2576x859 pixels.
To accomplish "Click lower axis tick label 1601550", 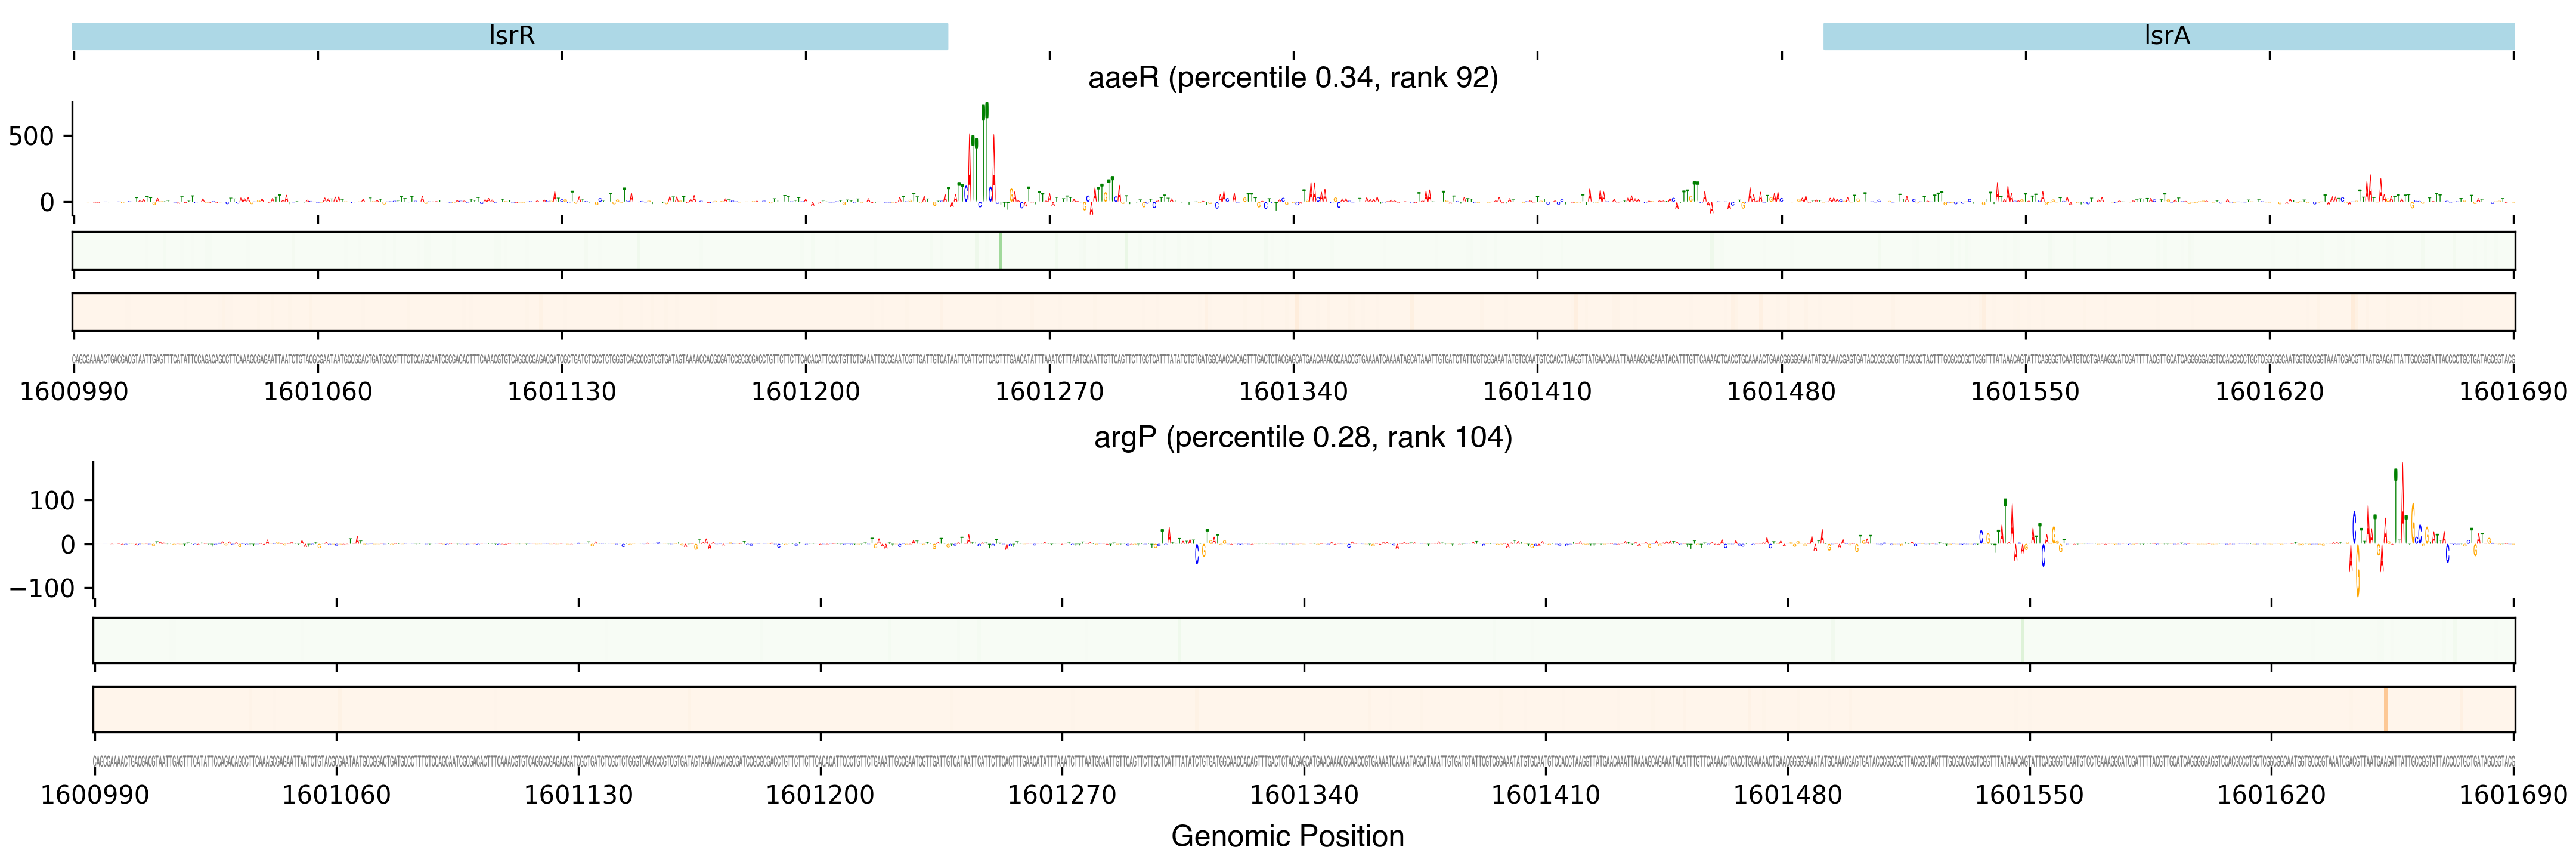I will tap(2029, 795).
